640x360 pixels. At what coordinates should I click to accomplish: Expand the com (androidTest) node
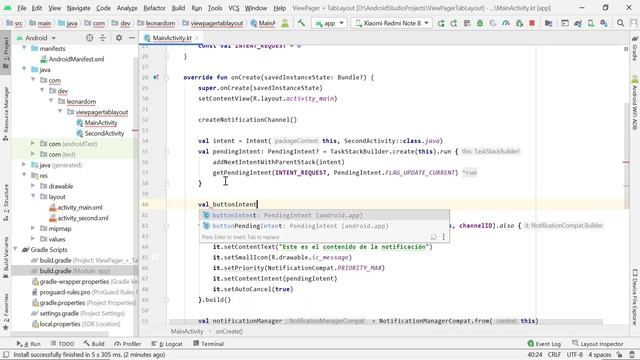pyautogui.click(x=33, y=144)
